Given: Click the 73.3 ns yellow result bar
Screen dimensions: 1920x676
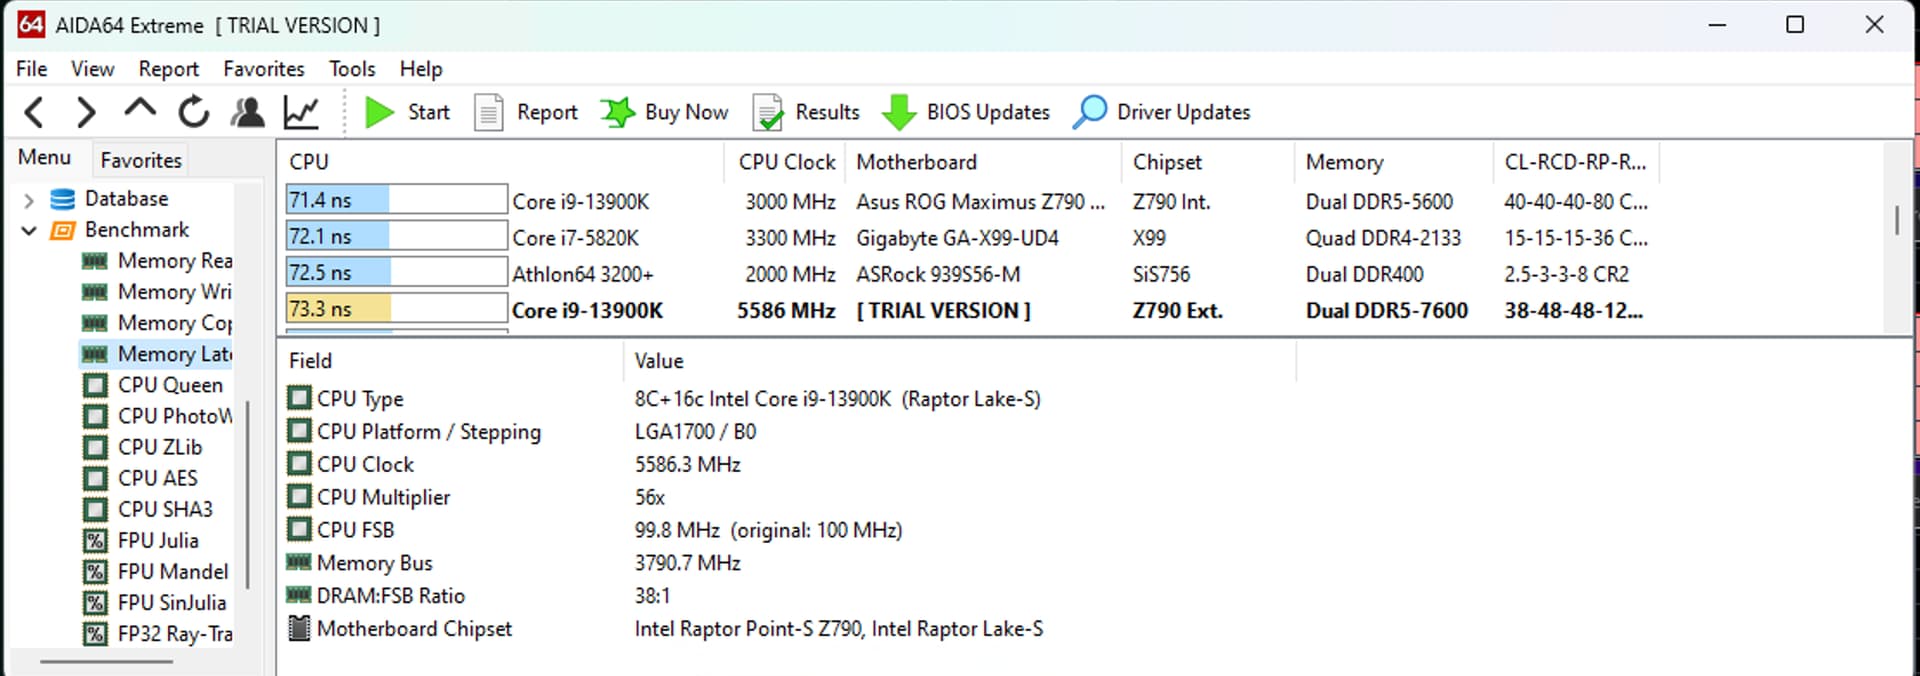Looking at the screenshot, I should click(x=395, y=310).
